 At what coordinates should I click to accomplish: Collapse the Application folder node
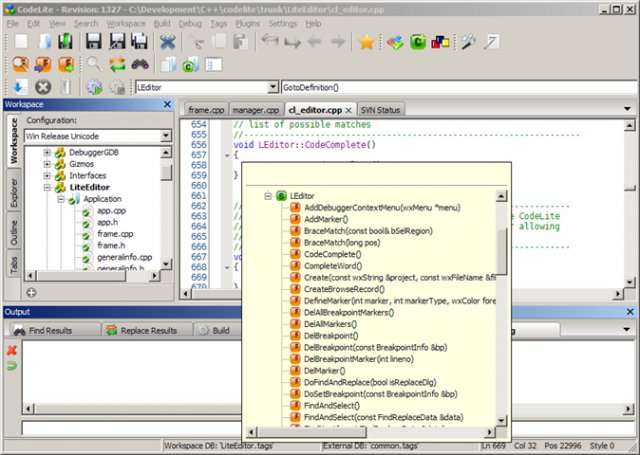[x=61, y=199]
